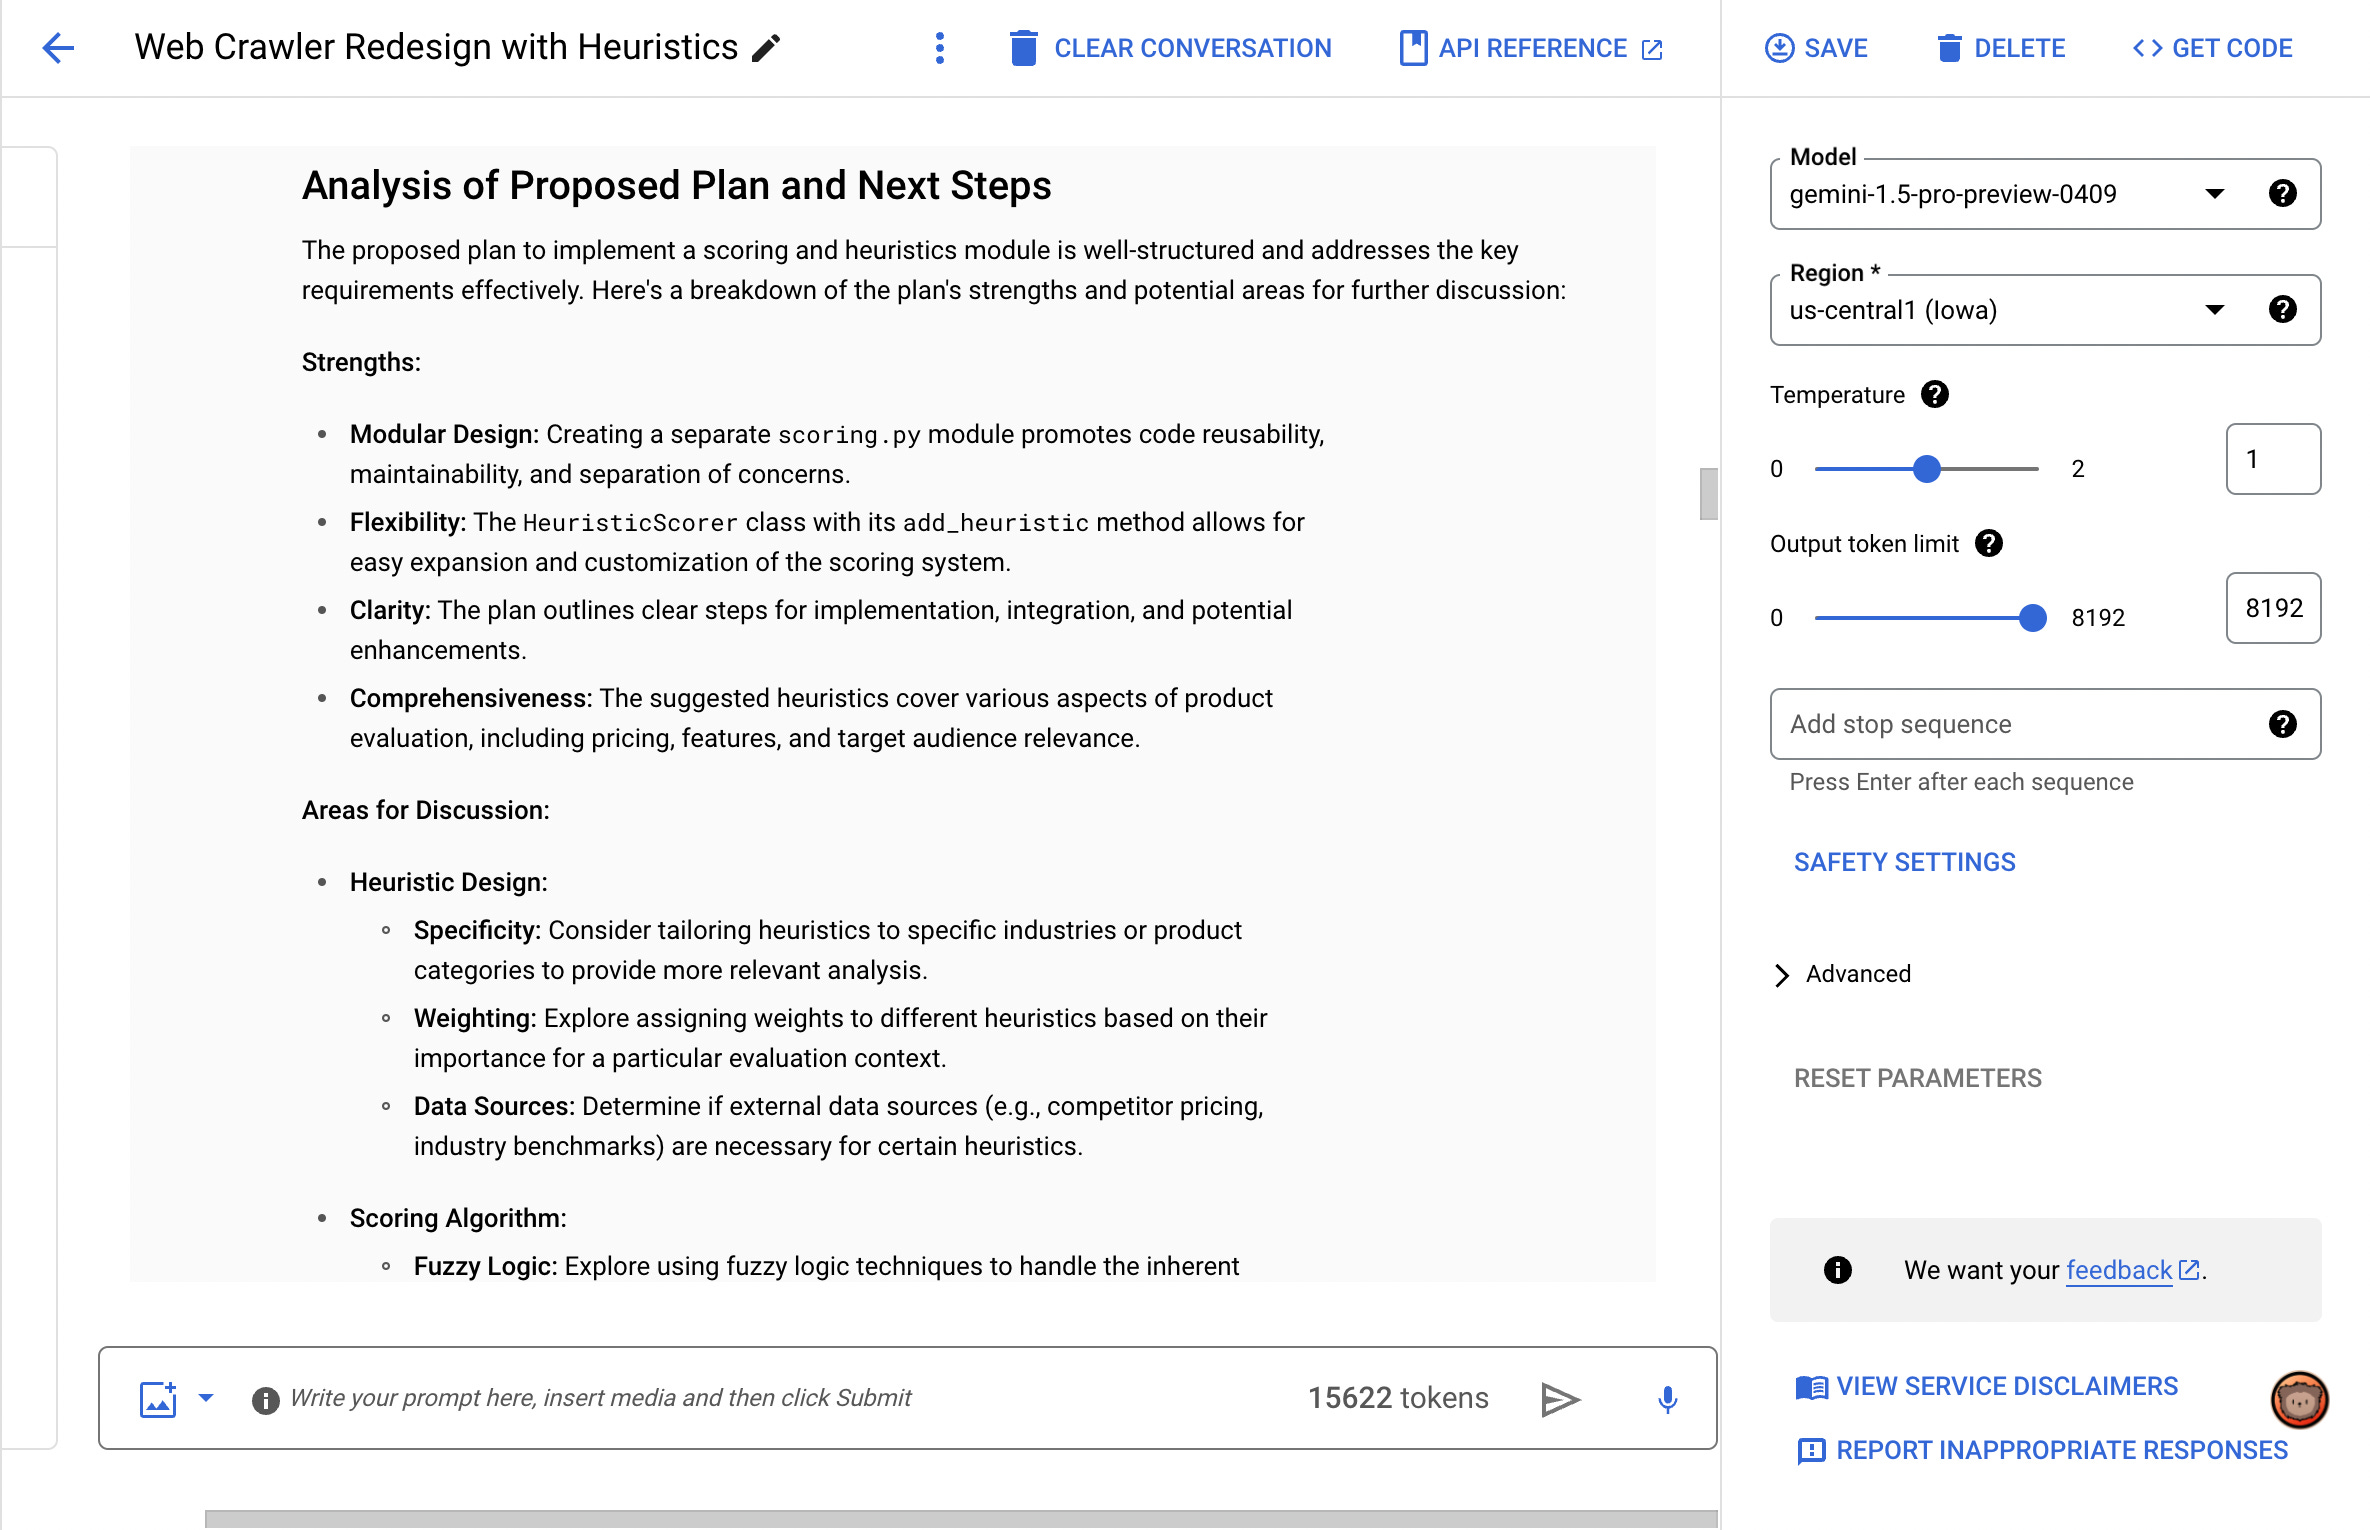Expand the Advanced section
Image resolution: width=2370 pixels, height=1530 pixels.
[1840, 974]
